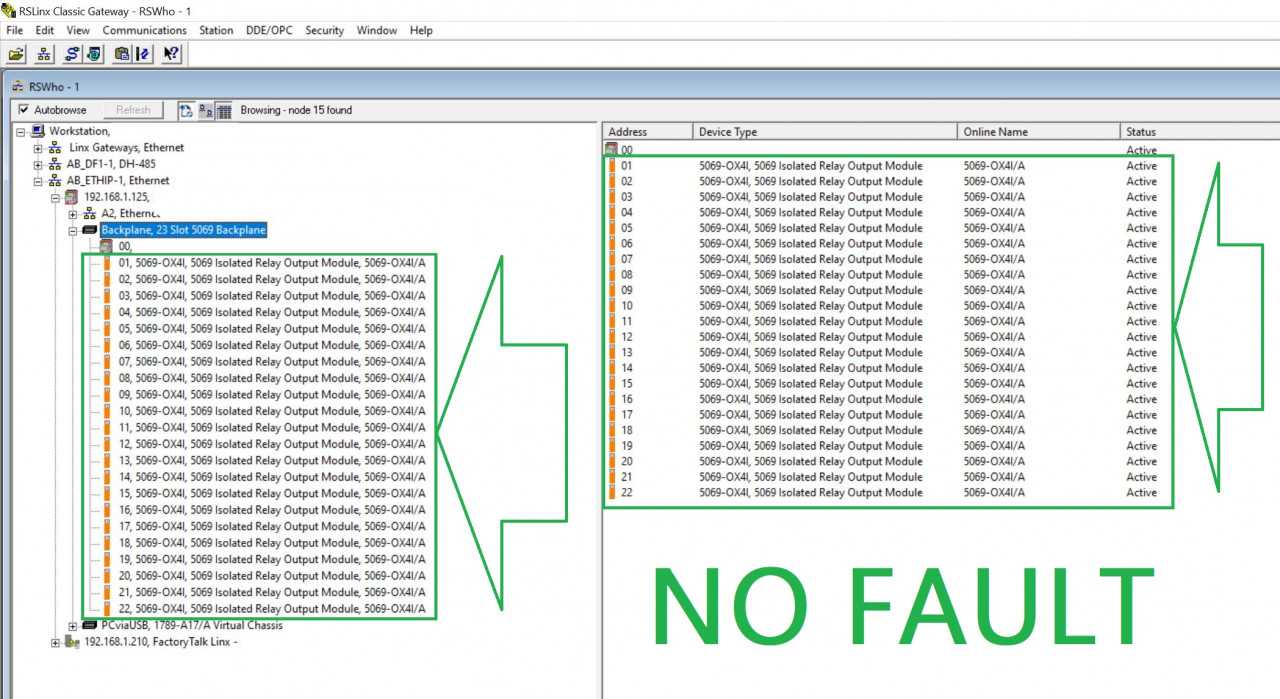Open the Communications menu
The image size is (1280, 699).
click(144, 30)
